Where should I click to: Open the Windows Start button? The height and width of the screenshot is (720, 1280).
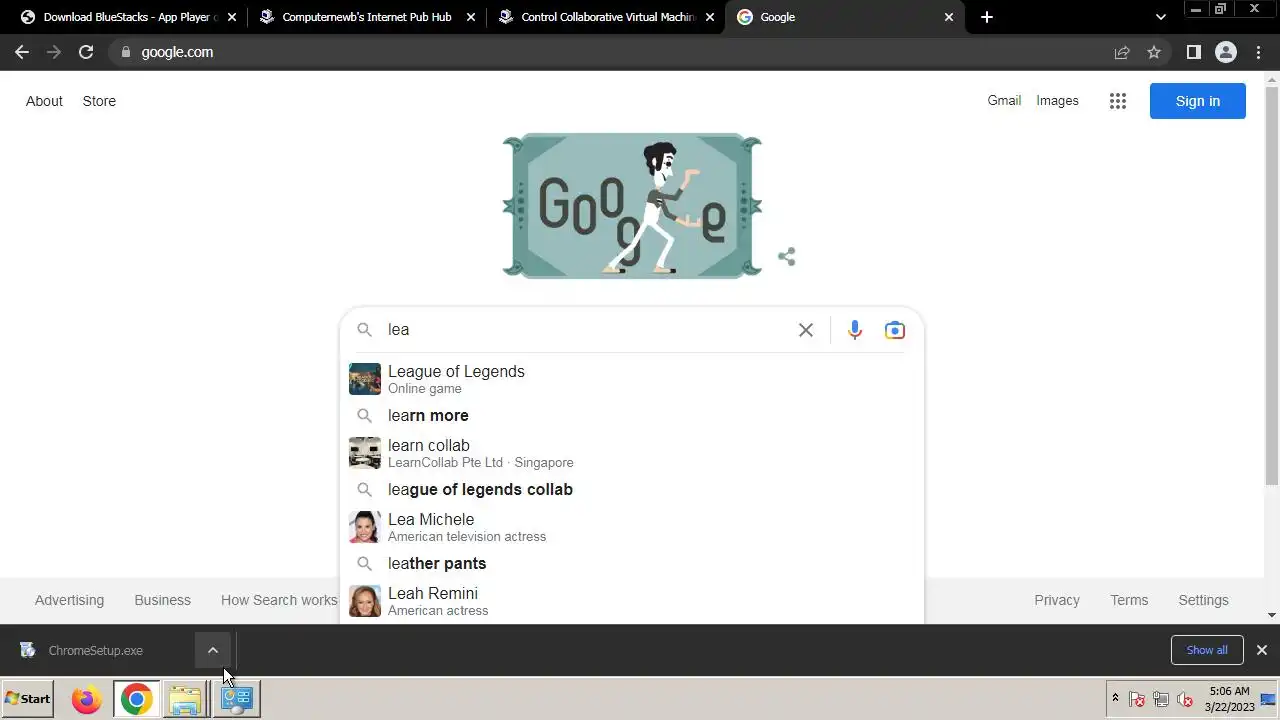tap(28, 699)
